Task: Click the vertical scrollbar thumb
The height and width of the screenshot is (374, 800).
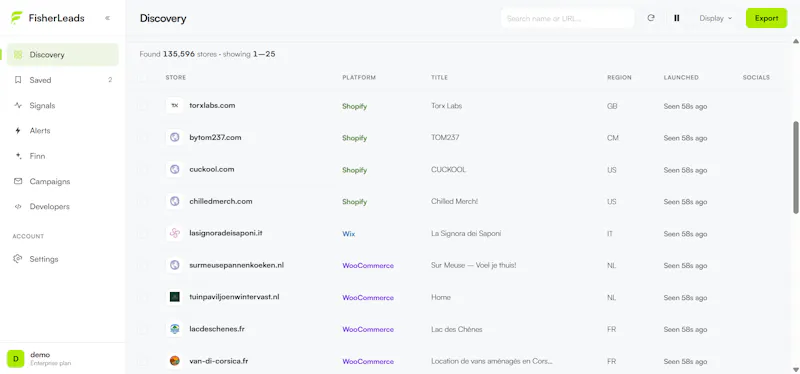Action: [x=796, y=167]
